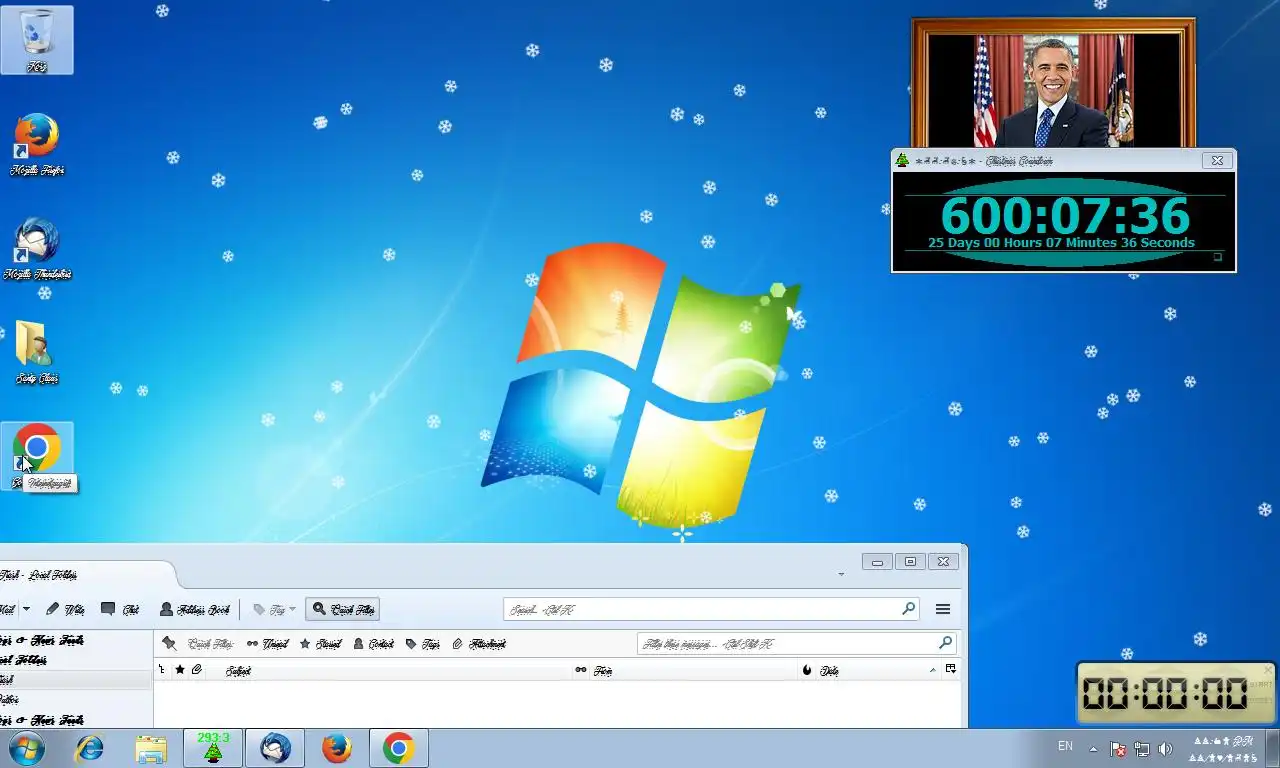Screen dimensions: 1280x768
Task: Select the Mozilla Firefox desktop shortcut
Action: (37, 146)
